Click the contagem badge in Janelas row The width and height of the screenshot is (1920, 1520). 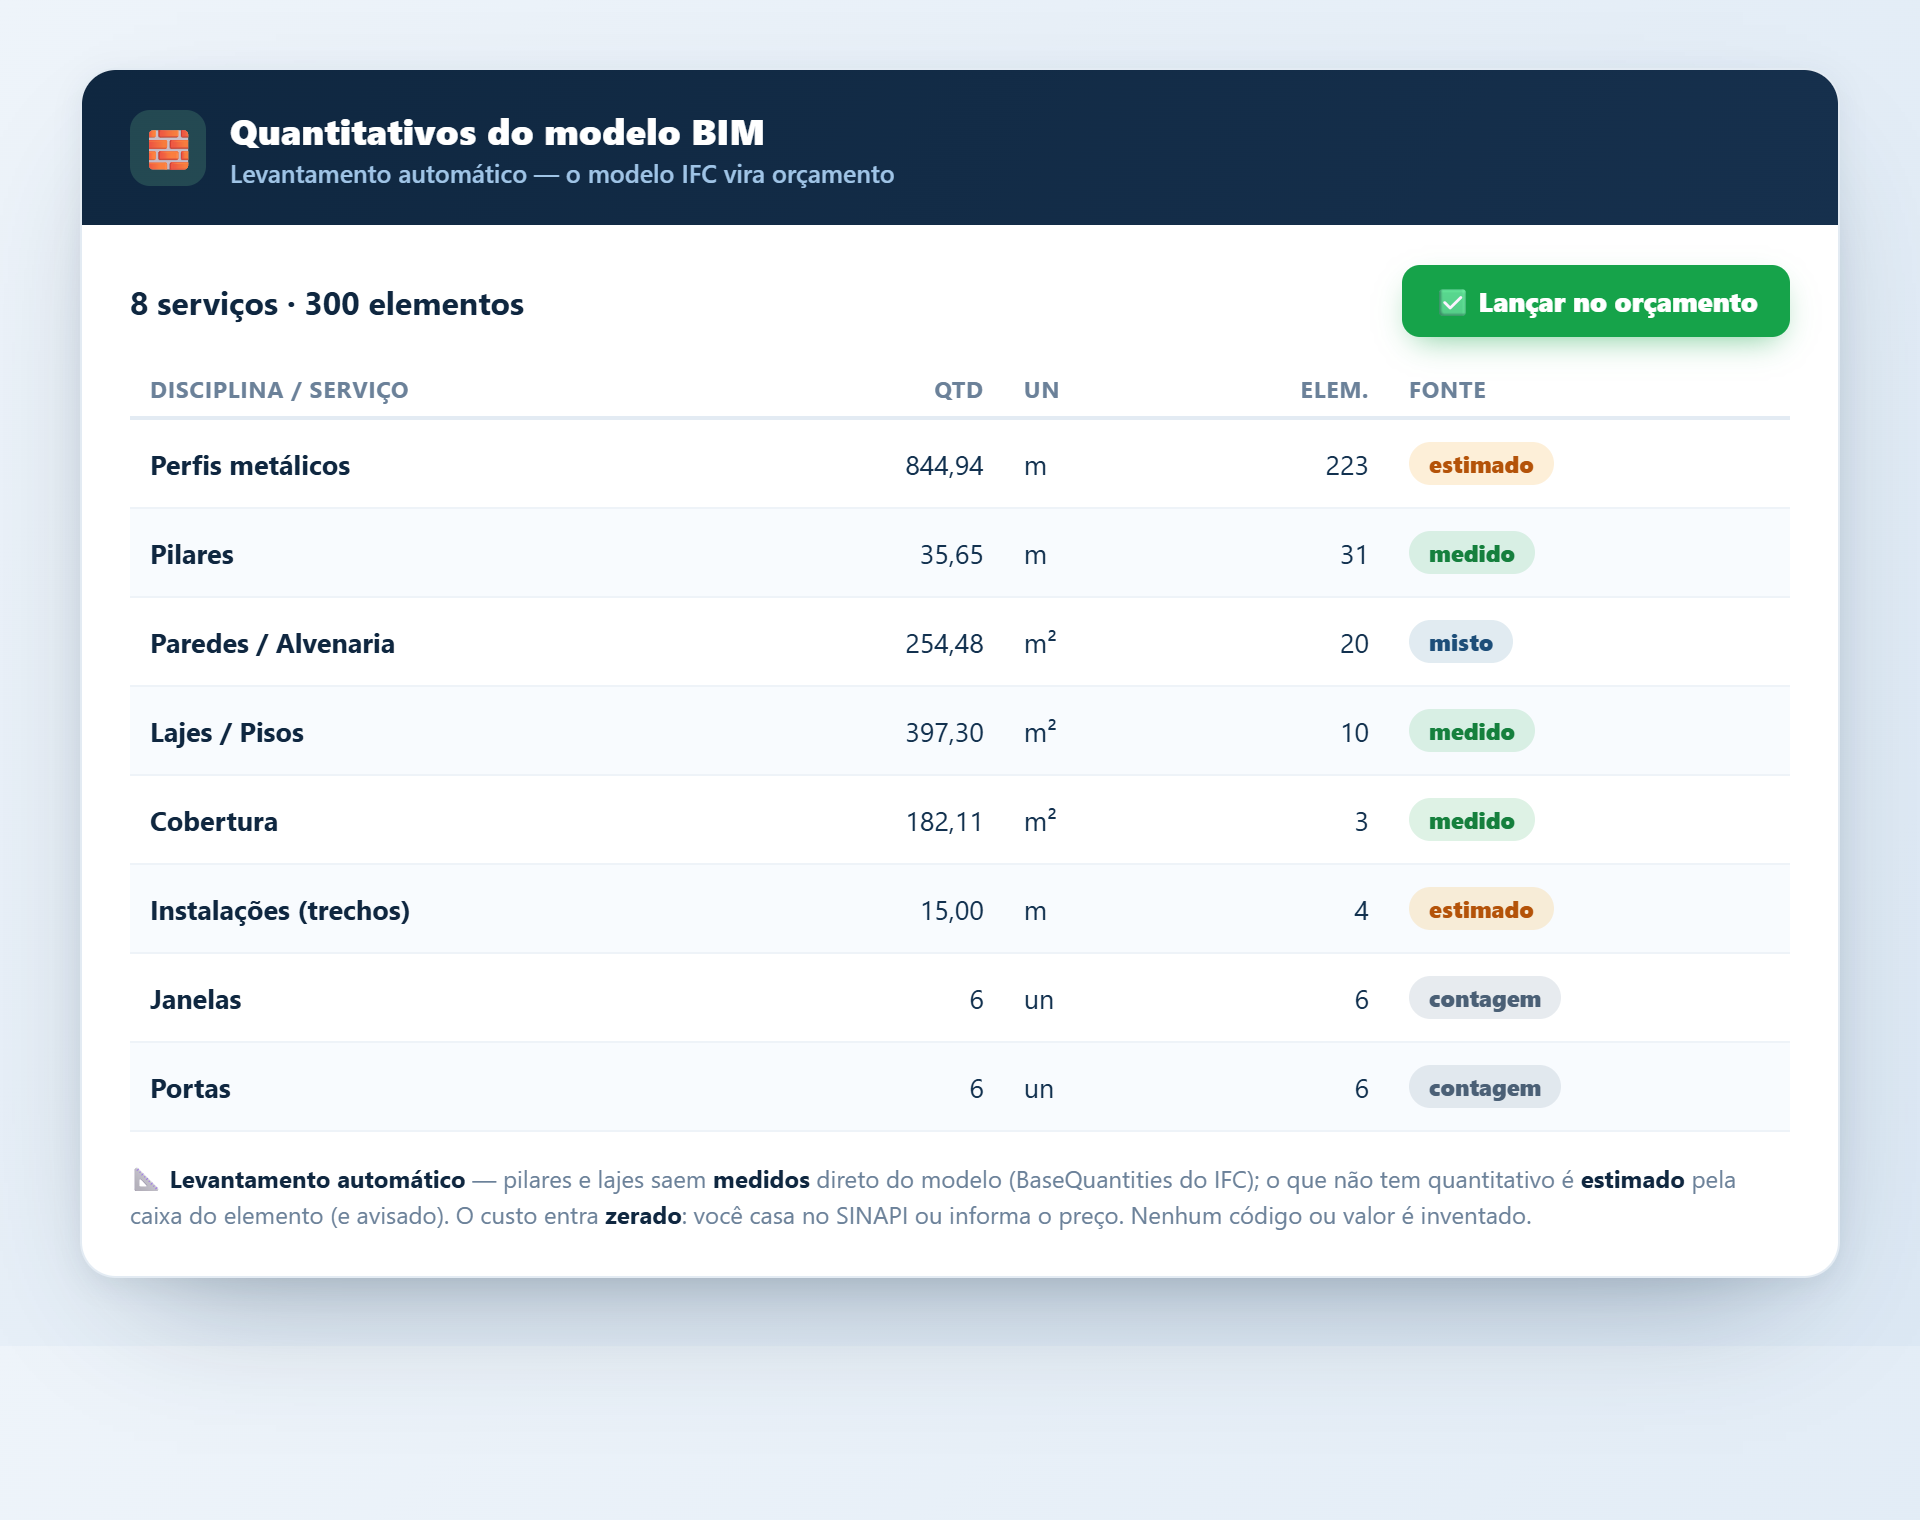tap(1484, 998)
